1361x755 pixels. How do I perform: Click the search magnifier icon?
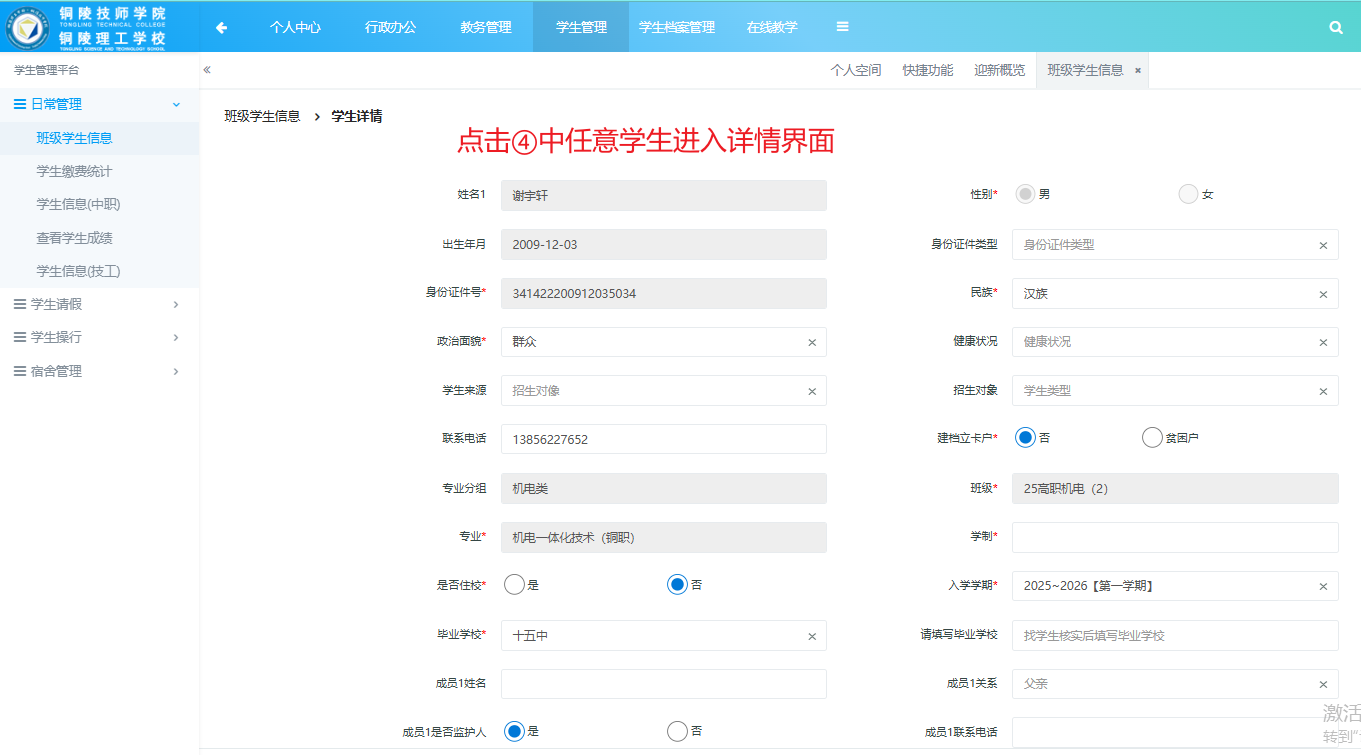coord(1336,28)
